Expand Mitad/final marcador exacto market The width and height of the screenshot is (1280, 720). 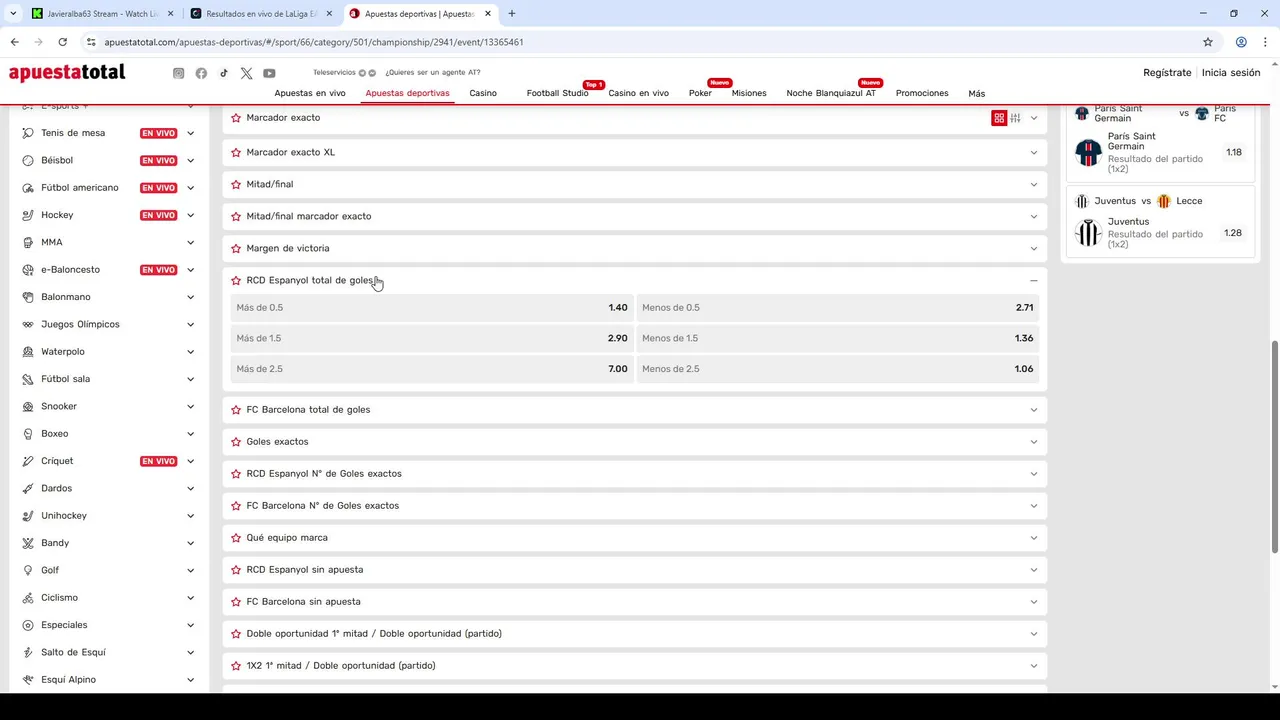point(1034,216)
